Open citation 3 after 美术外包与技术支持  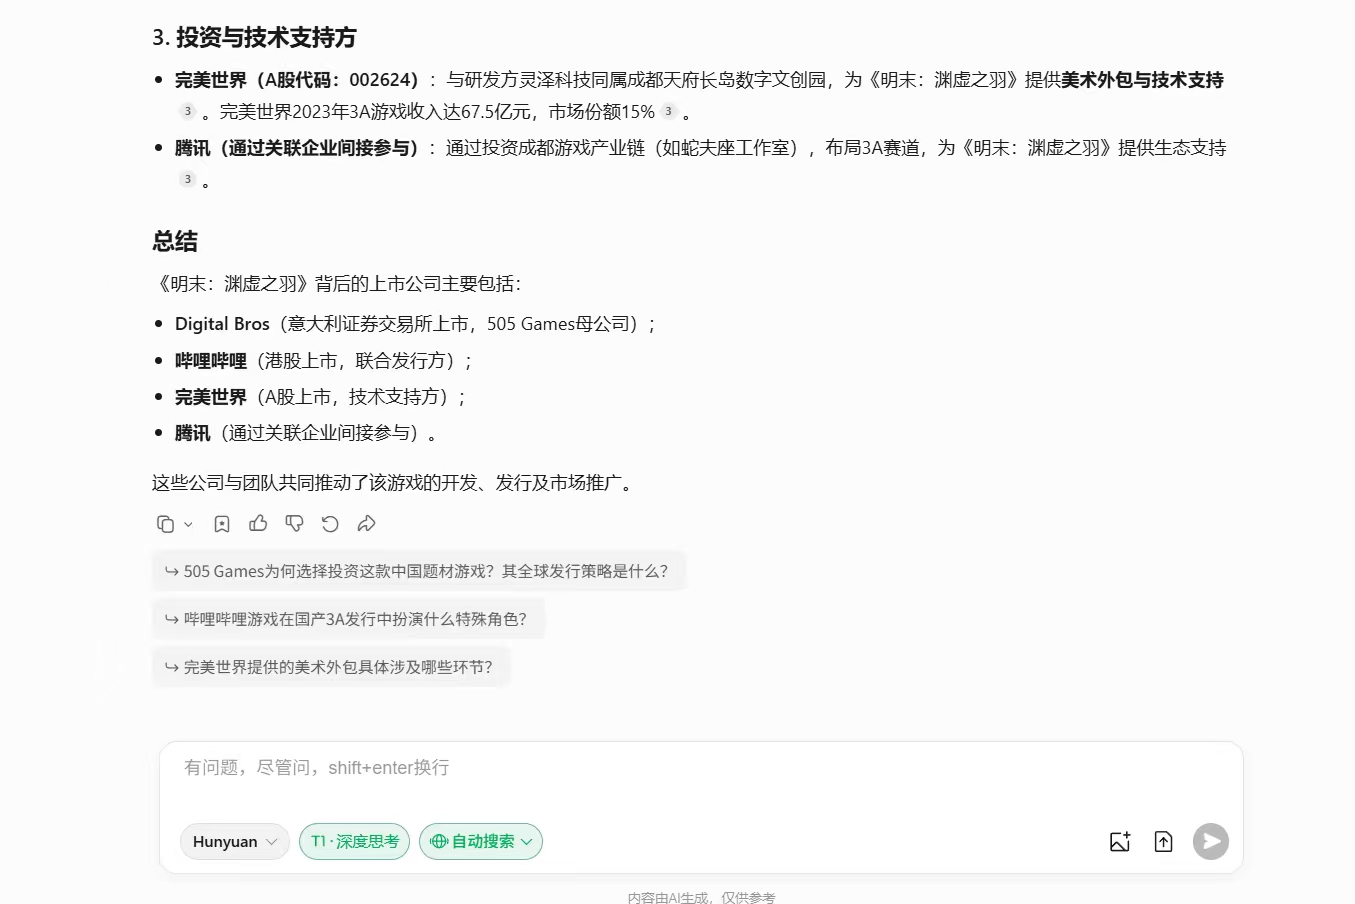[187, 111]
